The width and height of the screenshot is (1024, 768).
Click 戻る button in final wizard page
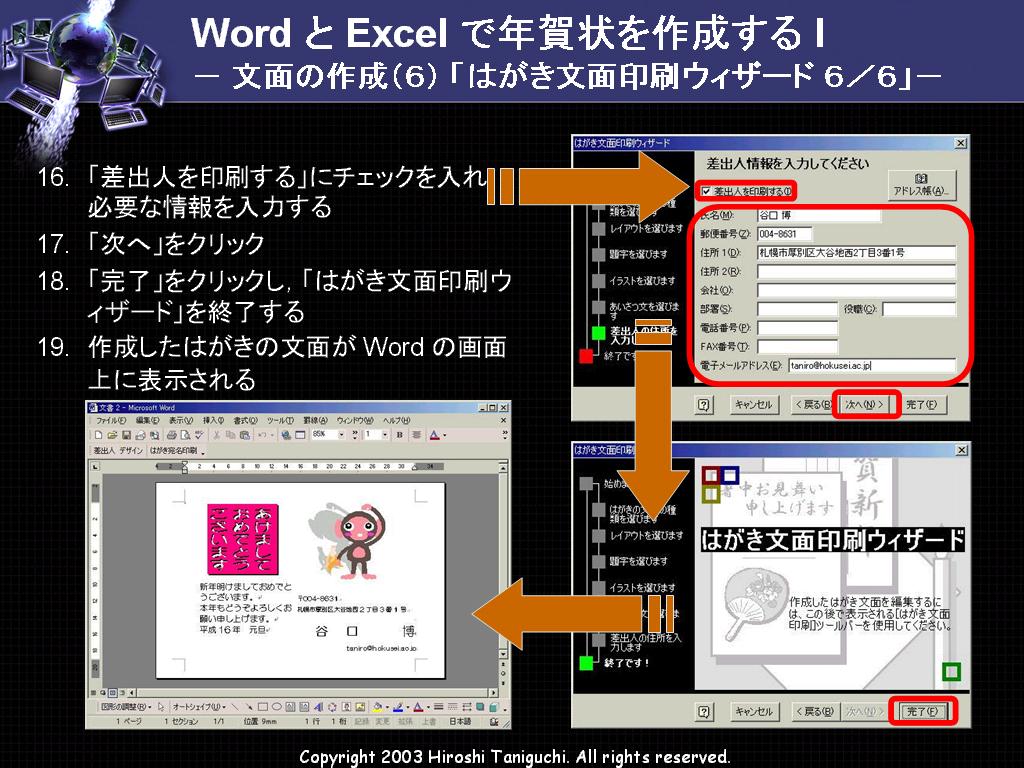[x=814, y=711]
